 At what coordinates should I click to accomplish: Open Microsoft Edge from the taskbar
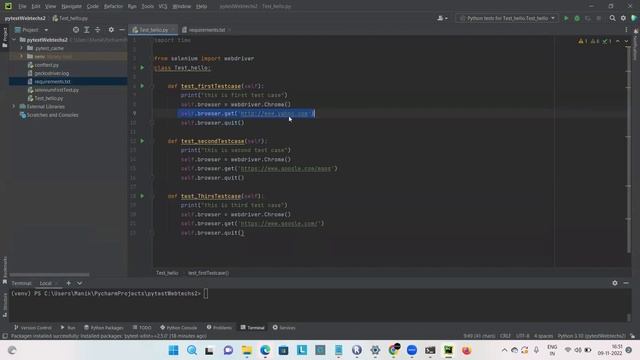(265, 350)
